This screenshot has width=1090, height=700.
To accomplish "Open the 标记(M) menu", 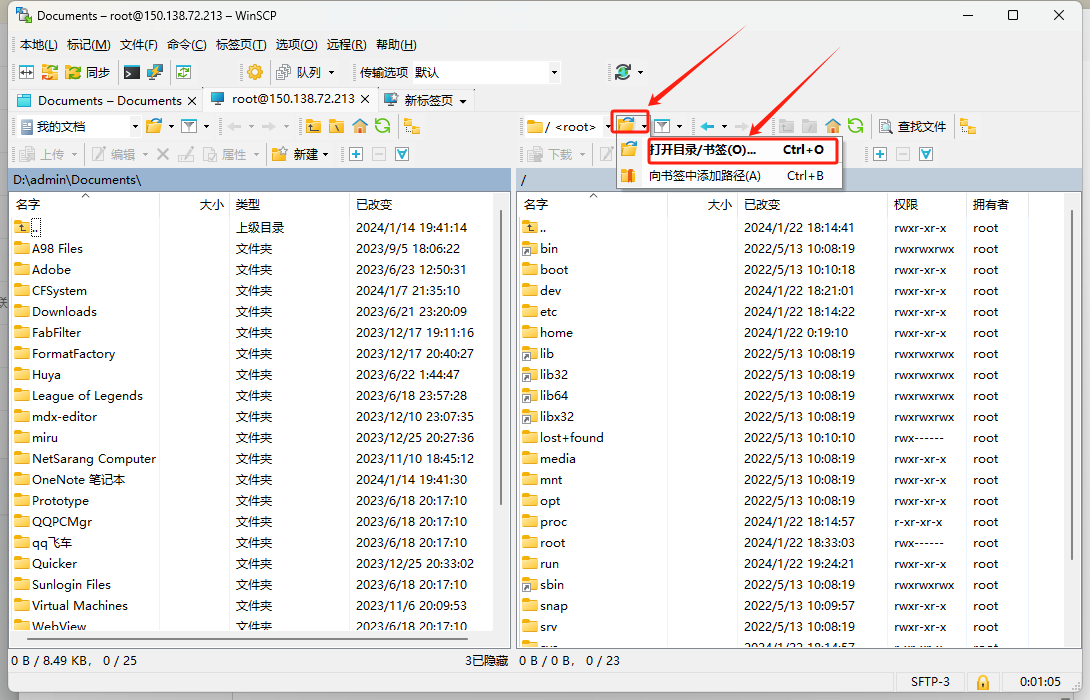I will click(88, 44).
